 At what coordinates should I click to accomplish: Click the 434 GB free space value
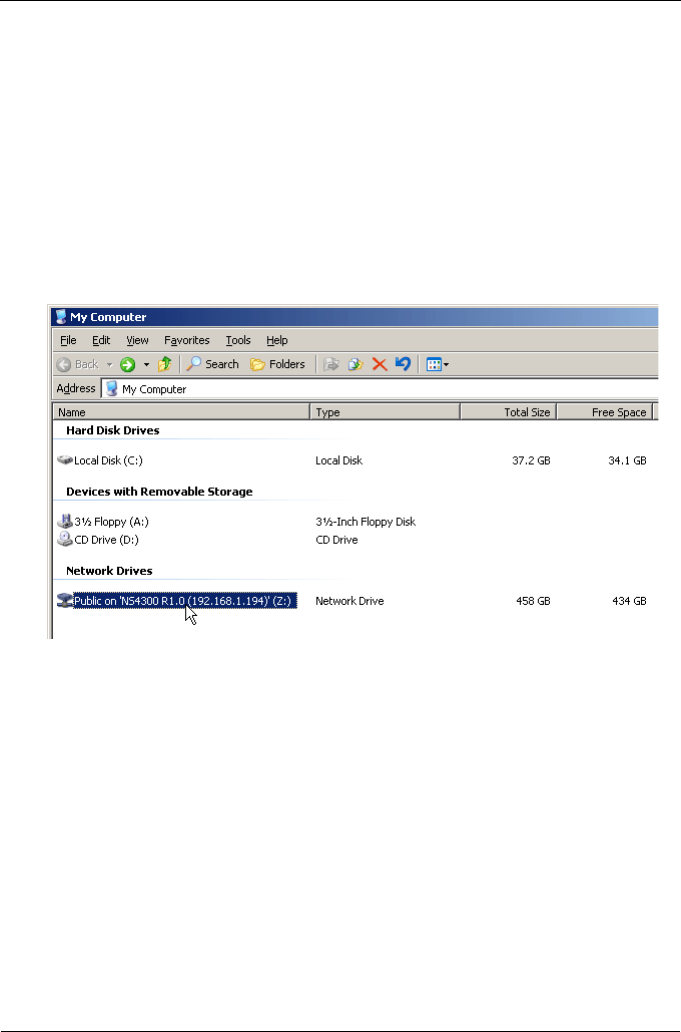(629, 601)
